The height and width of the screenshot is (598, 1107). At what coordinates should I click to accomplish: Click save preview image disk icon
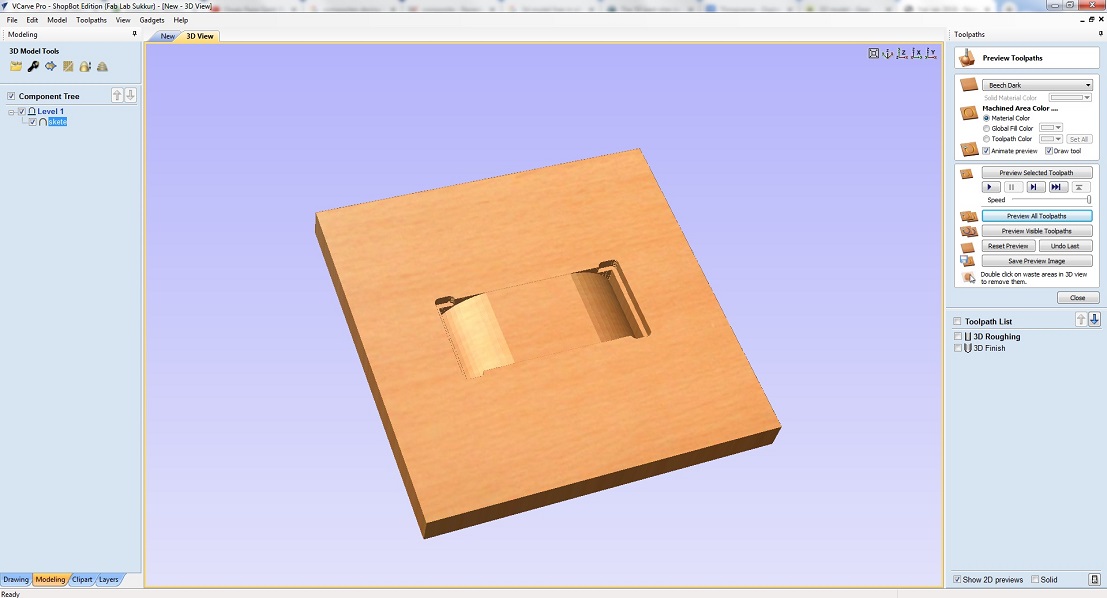tap(968, 261)
